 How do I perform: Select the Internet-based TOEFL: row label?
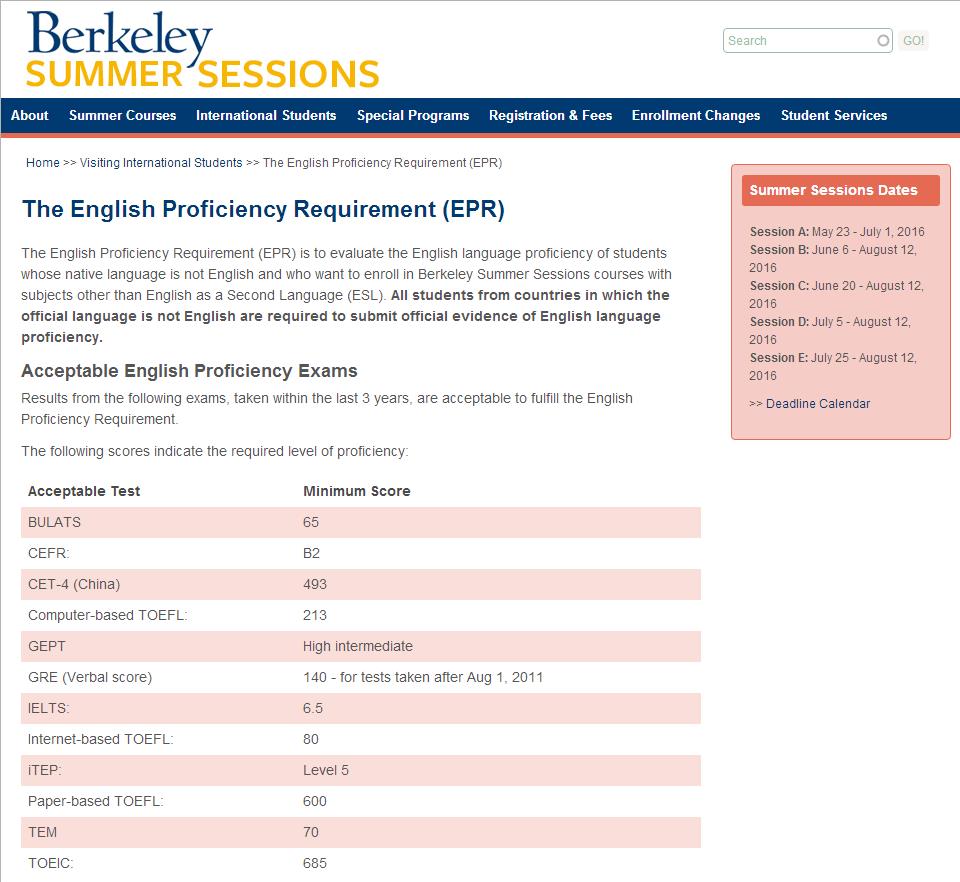101,739
